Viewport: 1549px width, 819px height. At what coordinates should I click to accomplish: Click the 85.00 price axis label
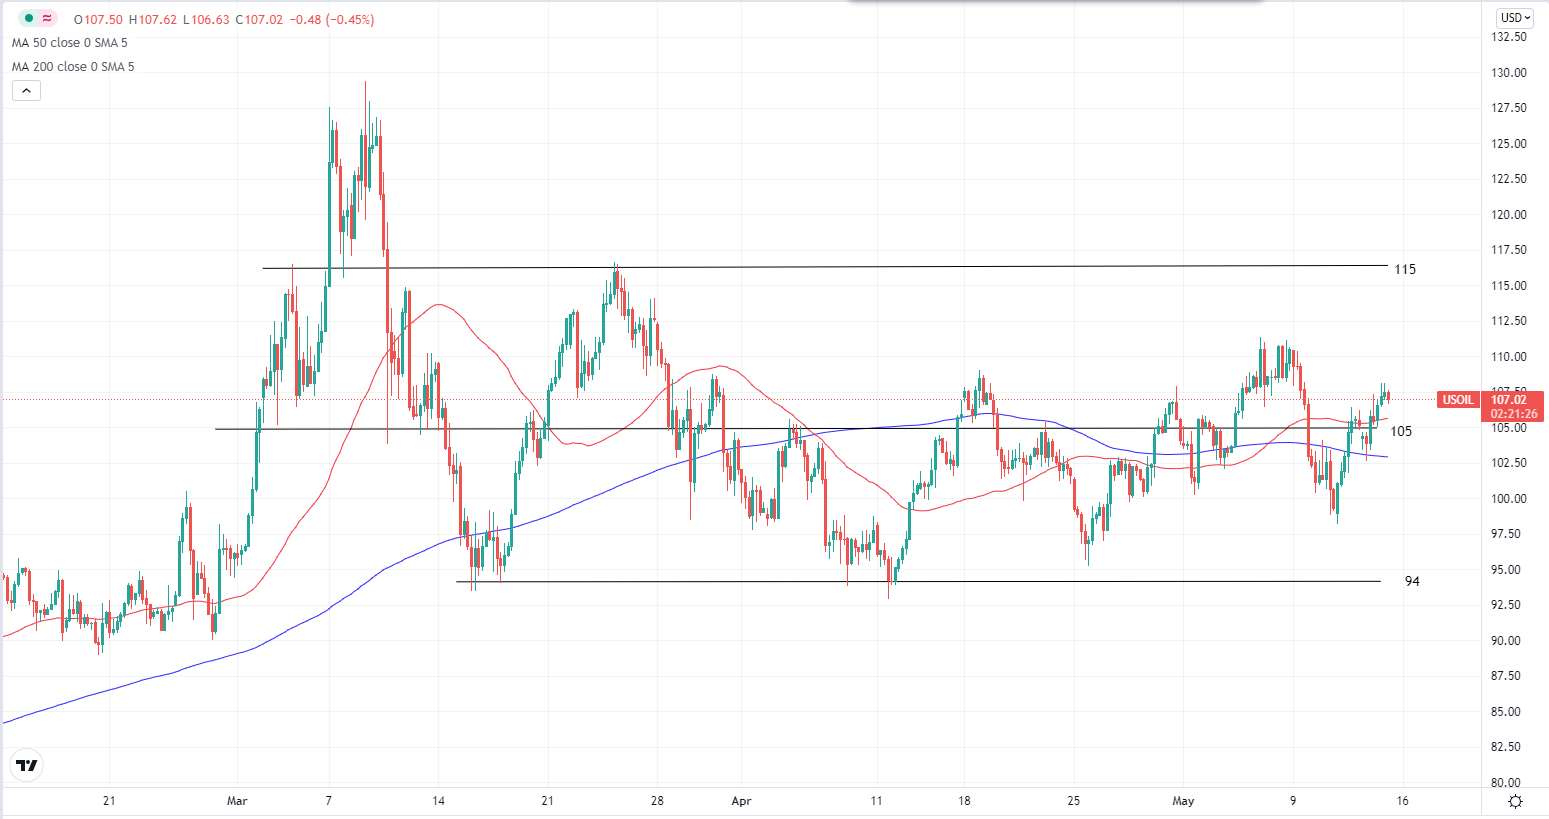click(x=1508, y=712)
